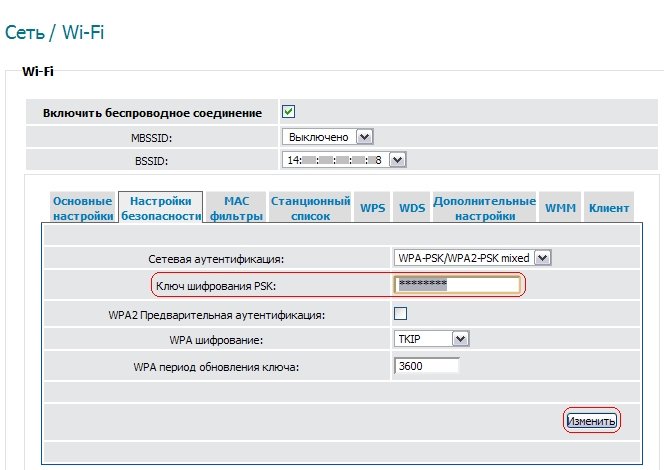The width and height of the screenshot is (664, 470).
Task: Switch to the WDS tab
Action: 412,208
